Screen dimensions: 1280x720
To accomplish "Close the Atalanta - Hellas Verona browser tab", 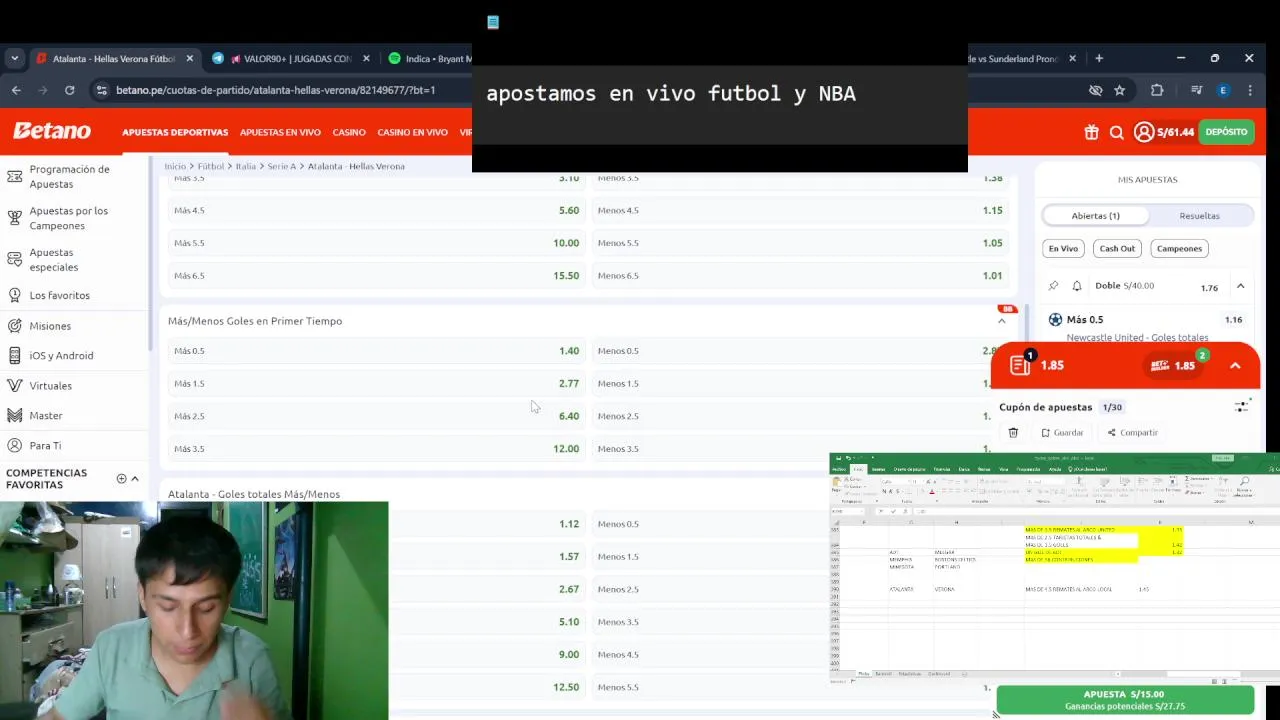I will tap(190, 58).
